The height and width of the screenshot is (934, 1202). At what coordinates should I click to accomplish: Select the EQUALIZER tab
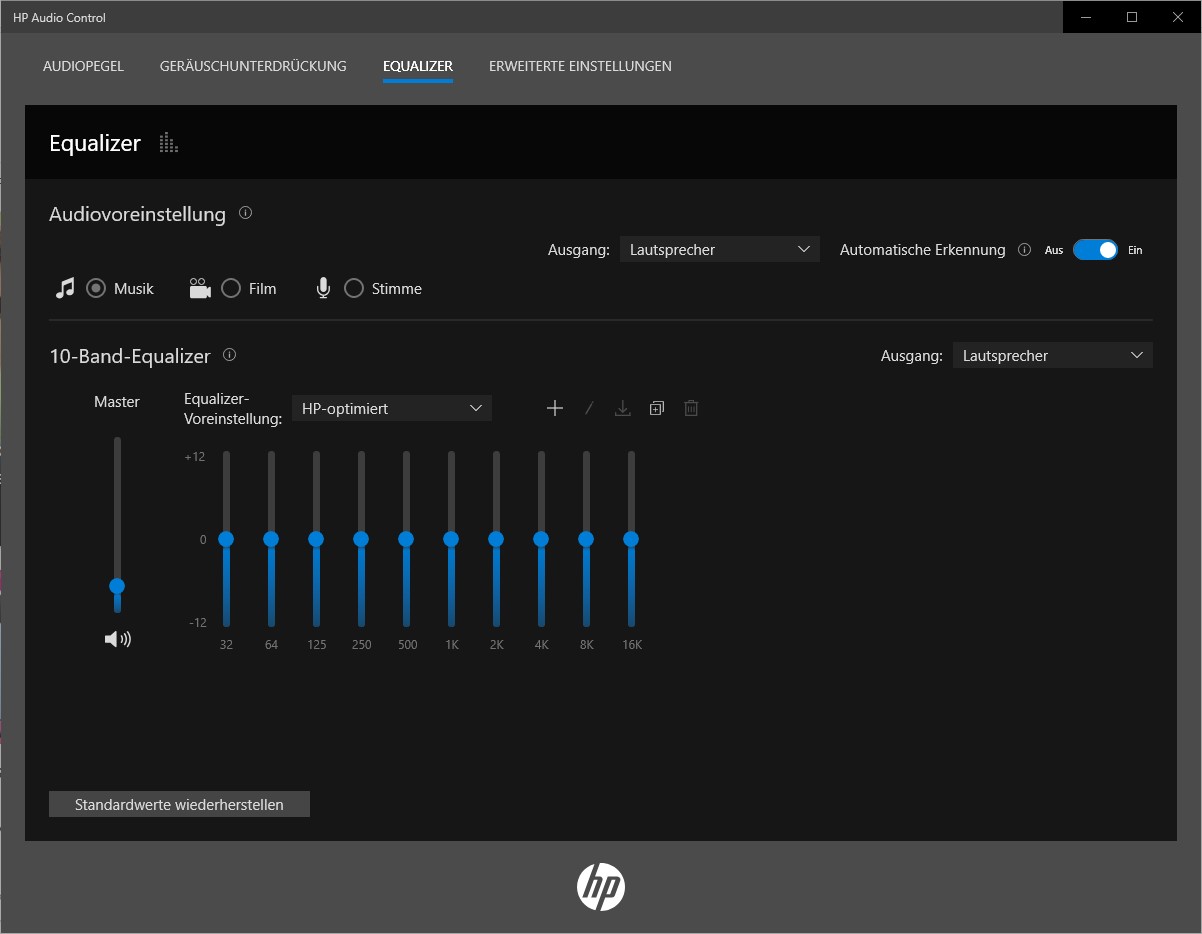coord(418,66)
